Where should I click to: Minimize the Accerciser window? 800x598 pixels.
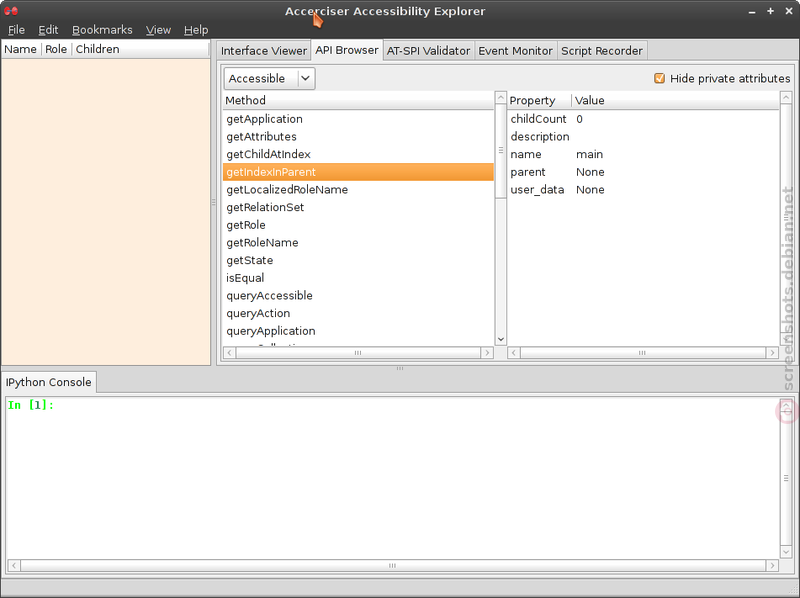(752, 11)
